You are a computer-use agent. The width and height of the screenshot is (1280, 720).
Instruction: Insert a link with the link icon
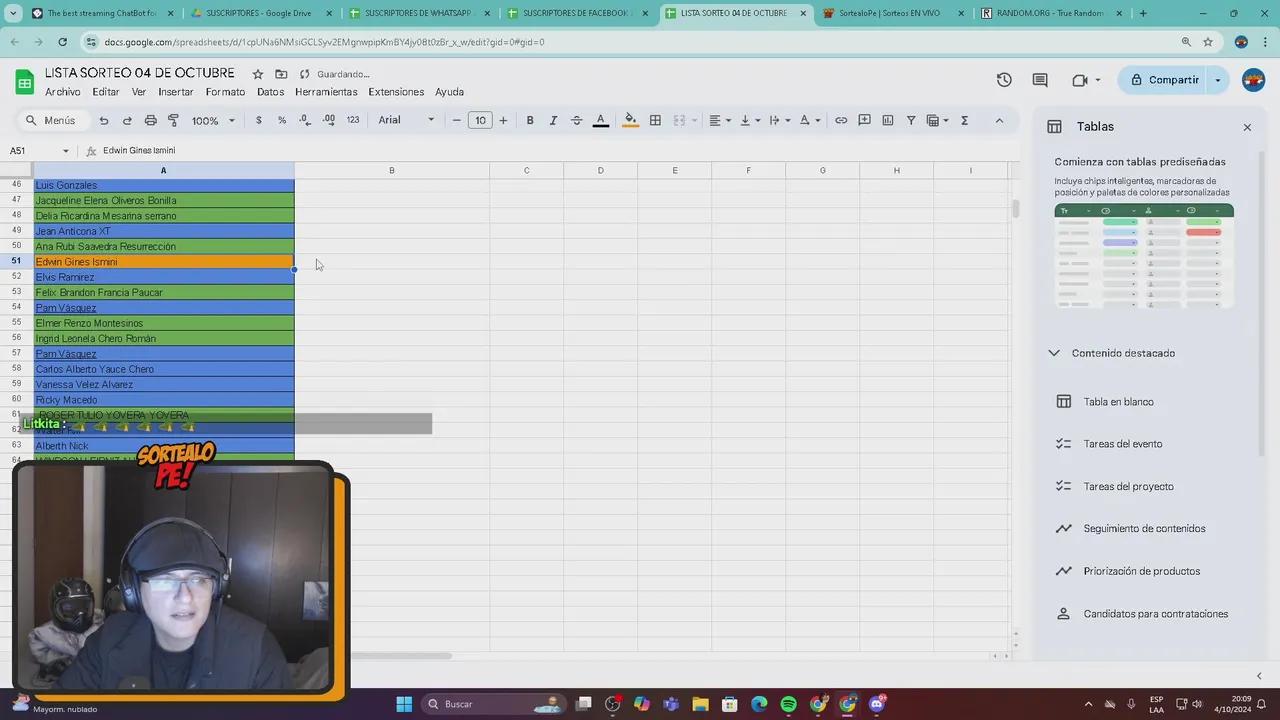click(x=841, y=120)
